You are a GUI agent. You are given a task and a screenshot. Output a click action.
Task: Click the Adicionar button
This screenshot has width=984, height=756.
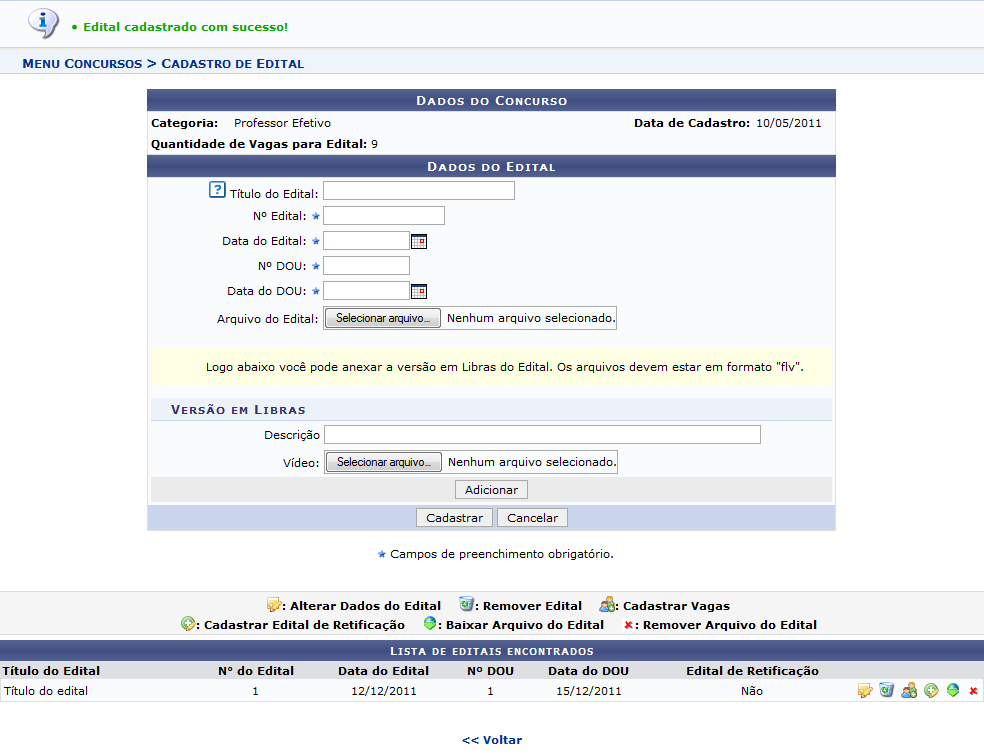coord(491,490)
